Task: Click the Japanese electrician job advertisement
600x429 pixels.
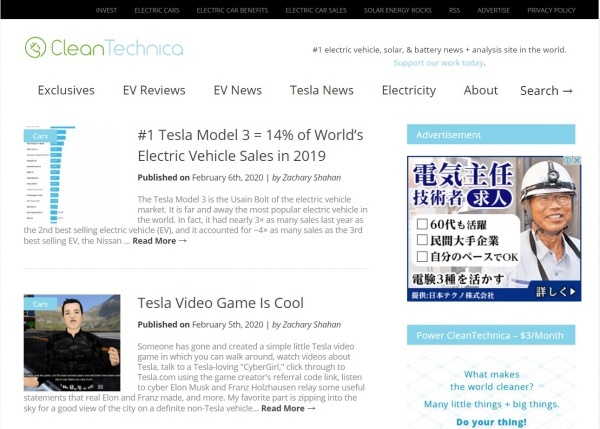Action: point(494,228)
